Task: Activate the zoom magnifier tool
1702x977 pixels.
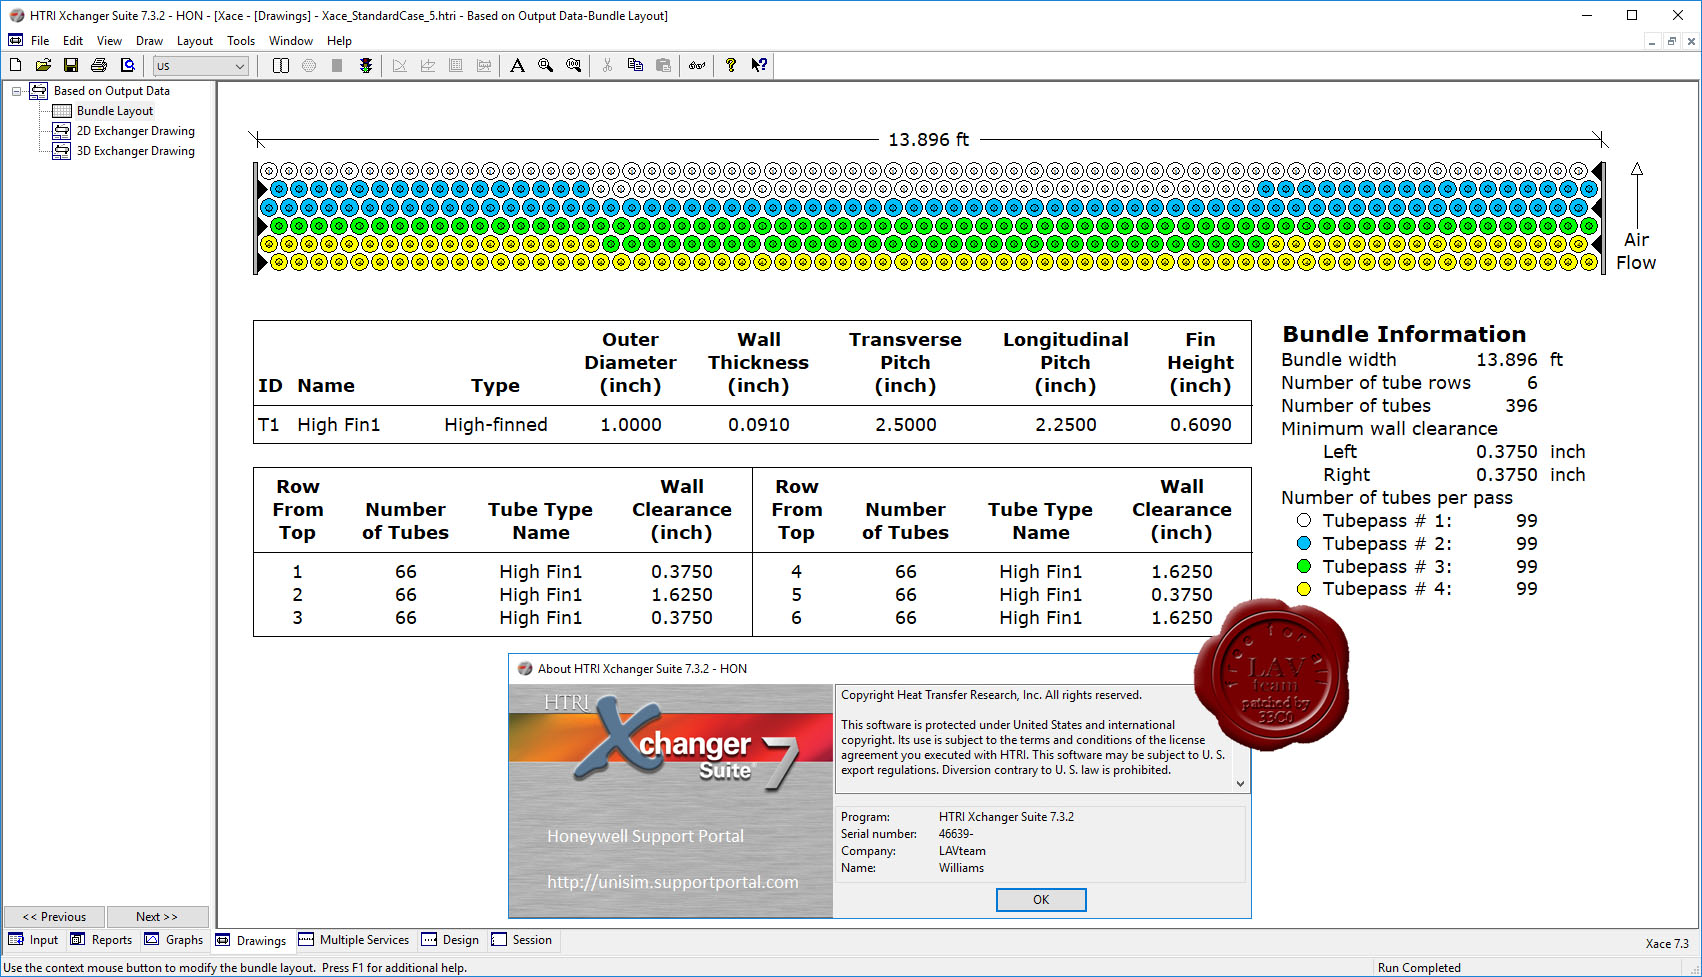Action: click(x=545, y=65)
